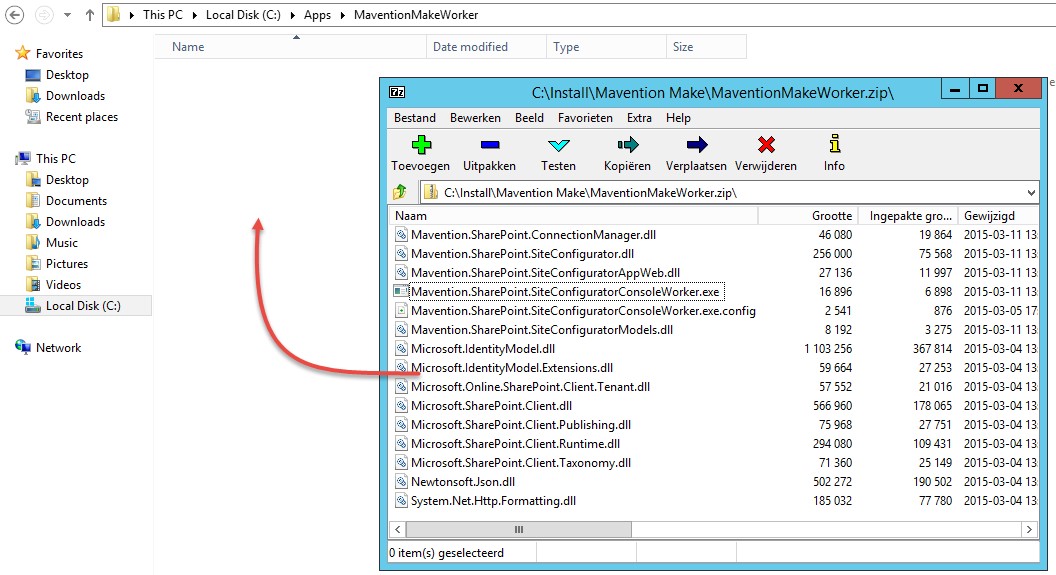The height and width of the screenshot is (575, 1056).
Task: Expand the This PC tree node
Action: point(8,159)
